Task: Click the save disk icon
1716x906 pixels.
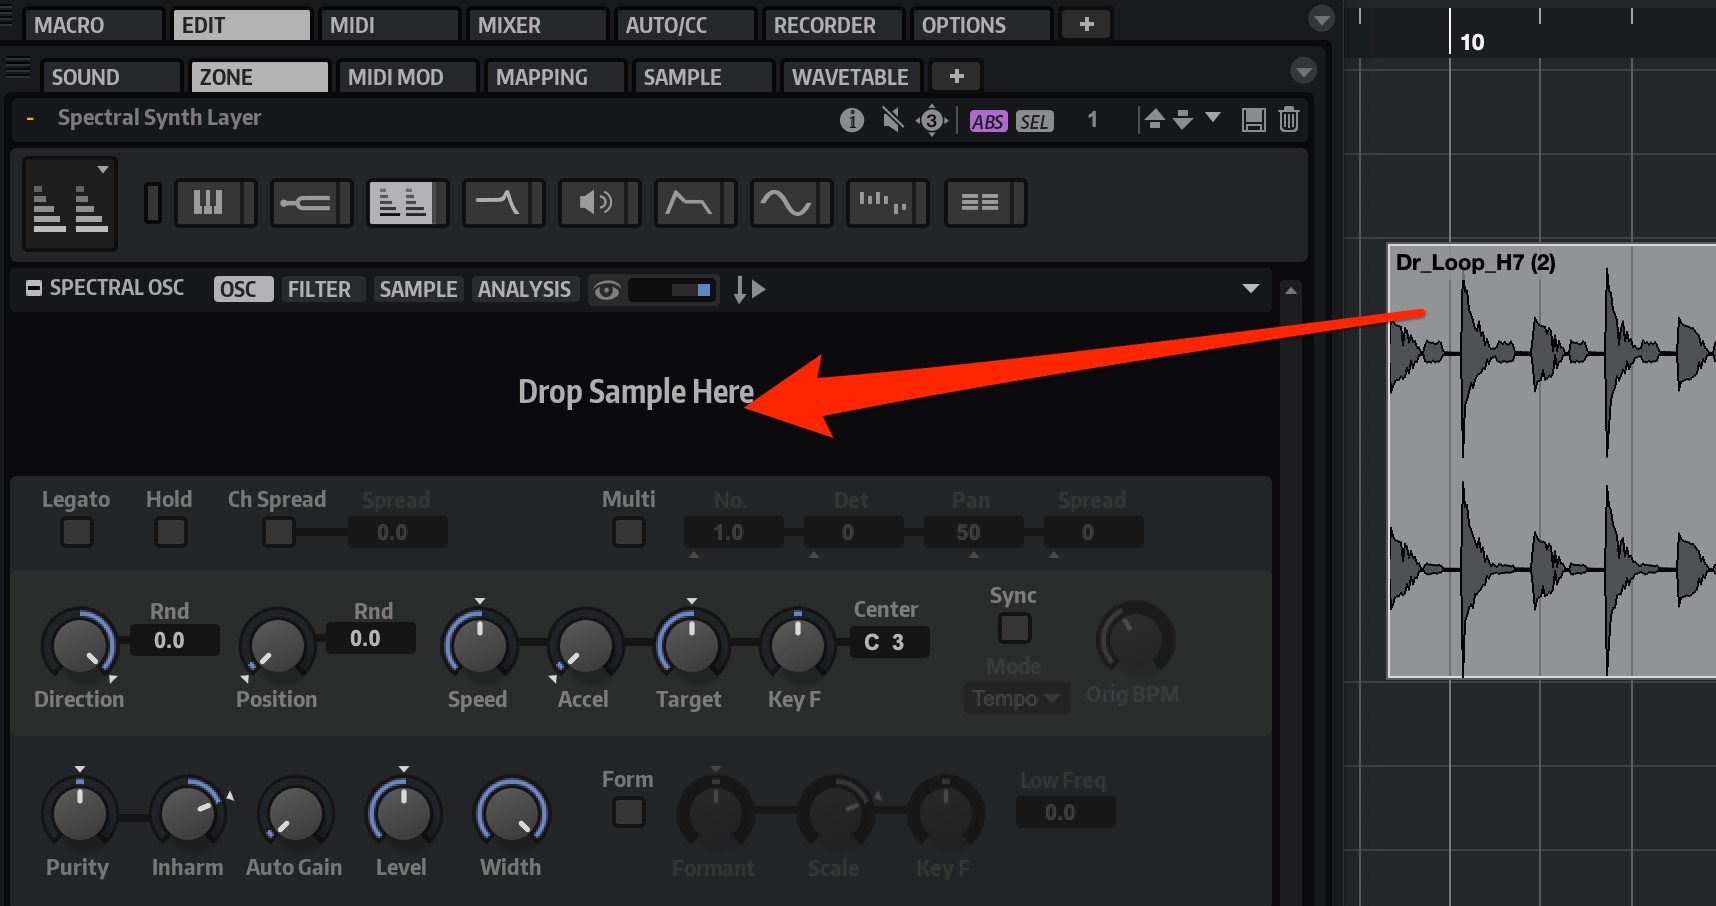Action: [1253, 120]
